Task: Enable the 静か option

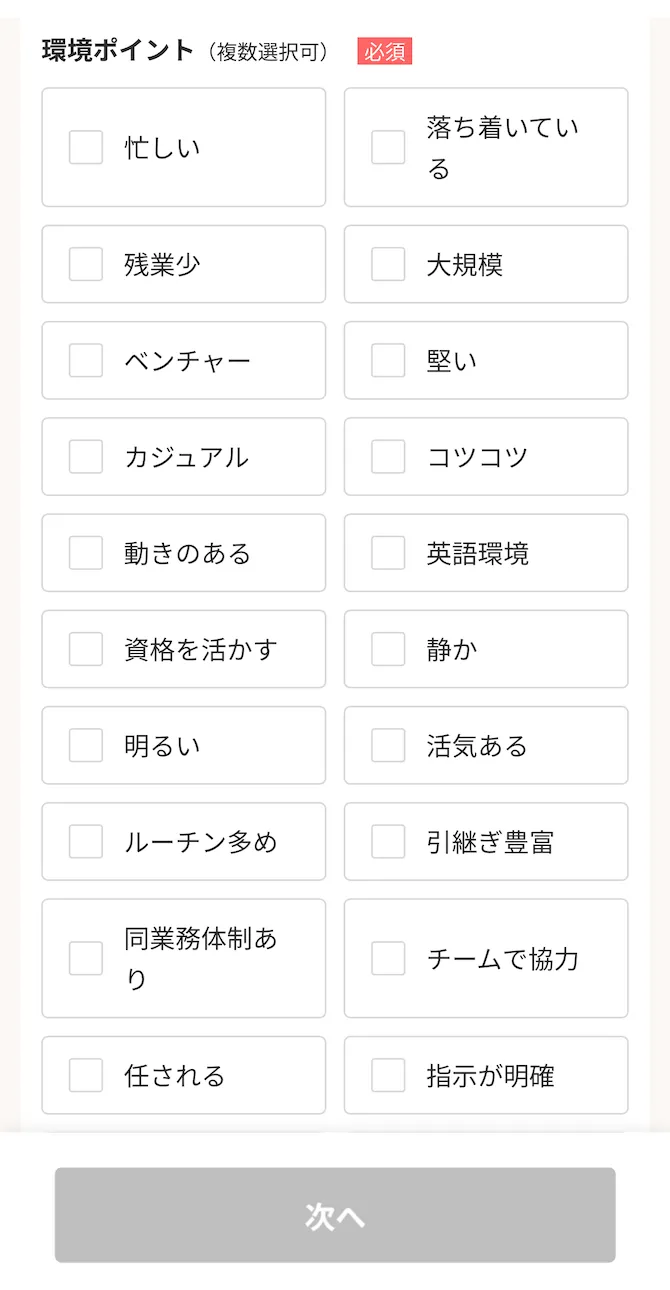Action: [x=387, y=649]
